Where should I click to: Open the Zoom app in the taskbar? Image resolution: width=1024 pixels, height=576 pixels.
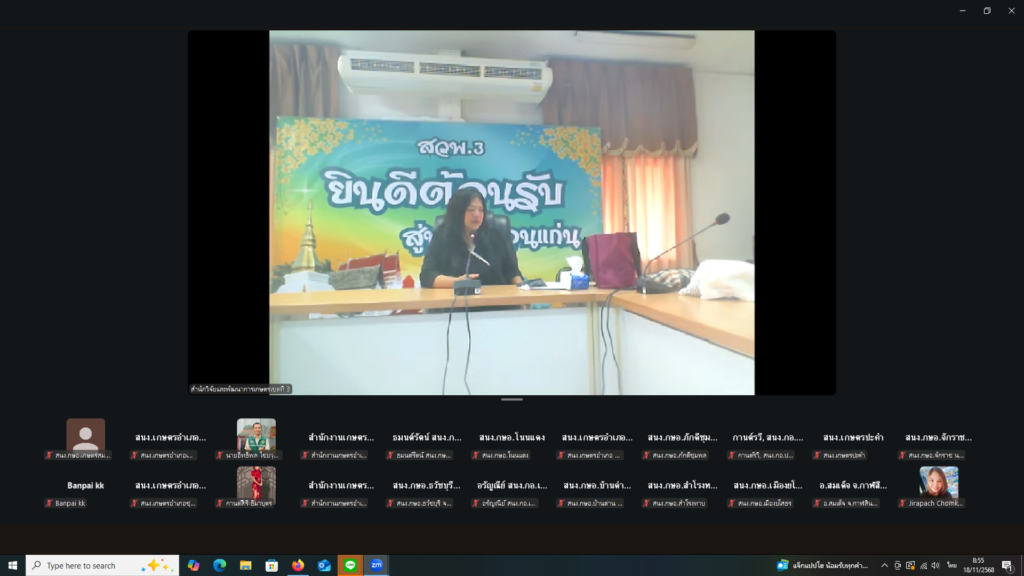pos(376,565)
